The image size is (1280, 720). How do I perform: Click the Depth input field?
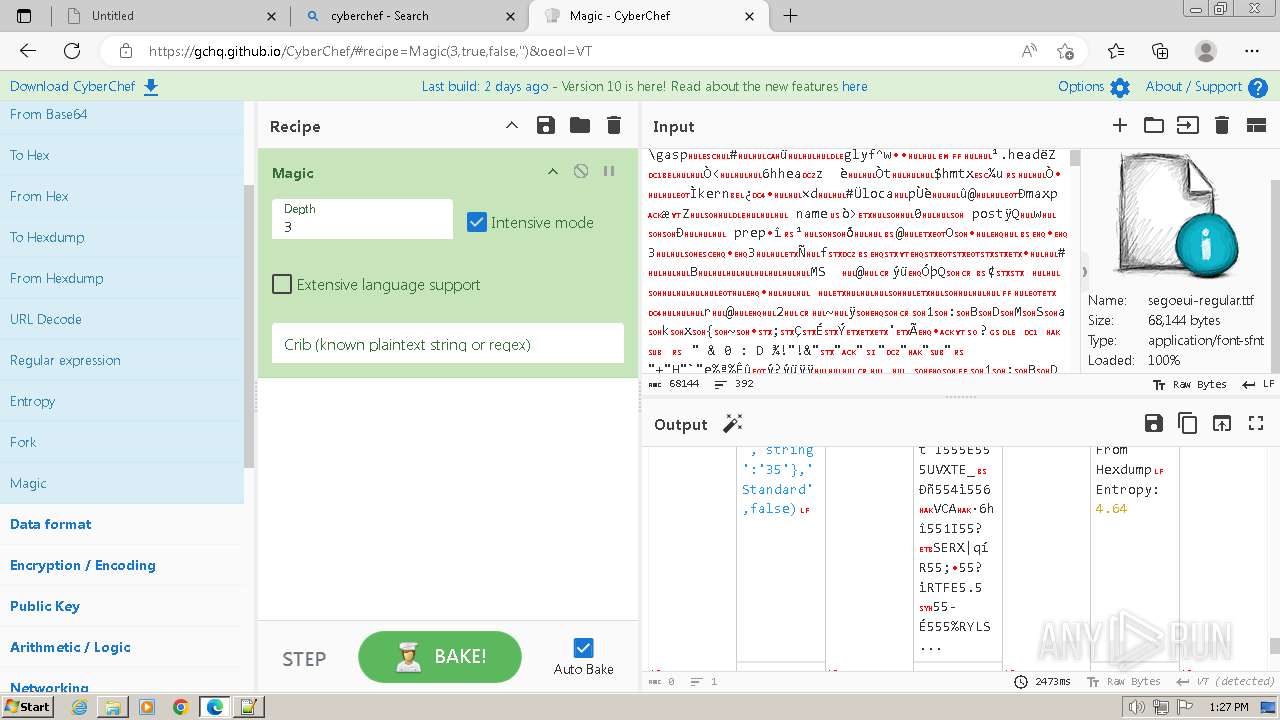pos(362,219)
